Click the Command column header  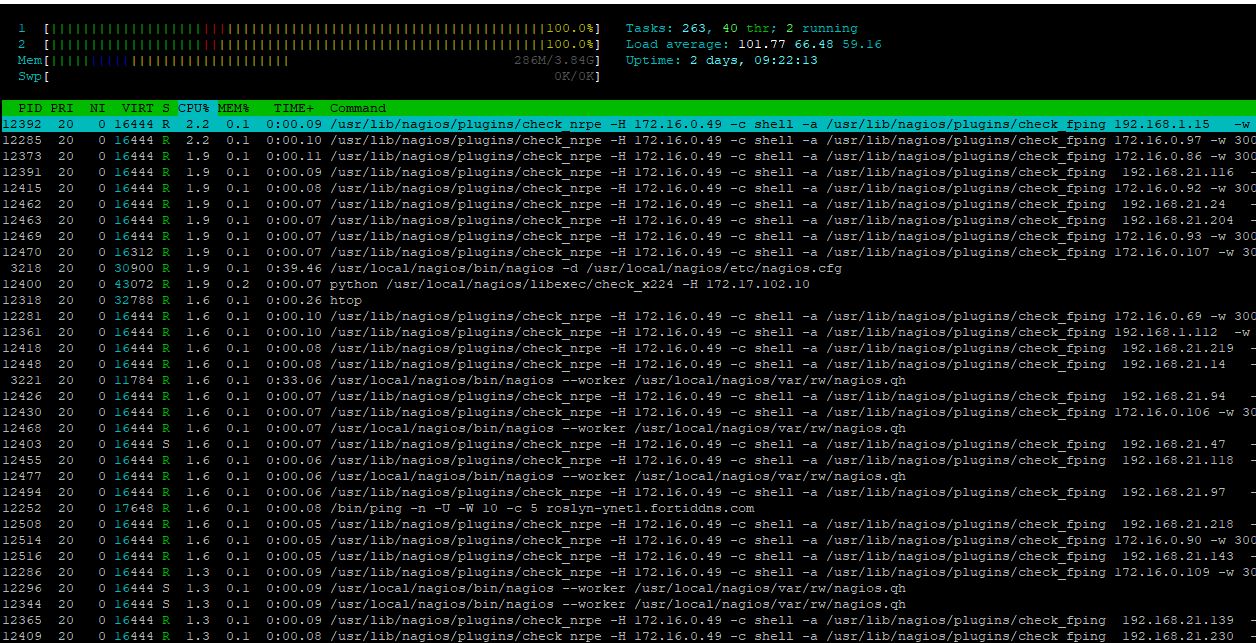[357, 108]
